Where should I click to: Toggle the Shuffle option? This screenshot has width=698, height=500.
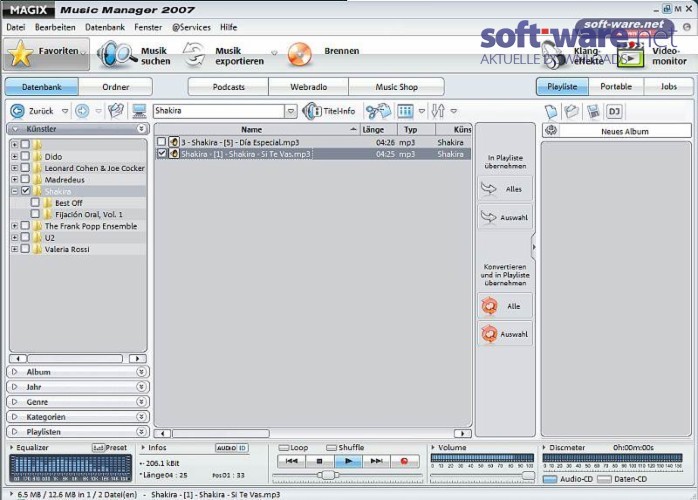coord(331,448)
